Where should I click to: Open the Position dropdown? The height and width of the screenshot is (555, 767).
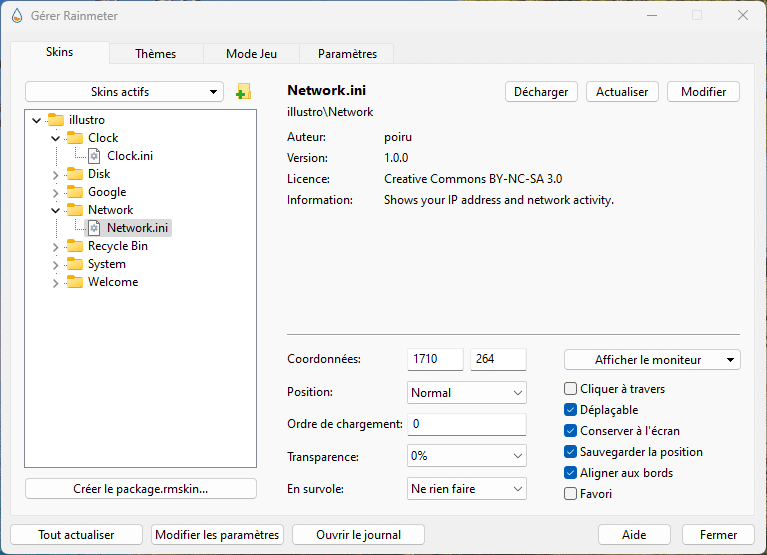coord(466,393)
